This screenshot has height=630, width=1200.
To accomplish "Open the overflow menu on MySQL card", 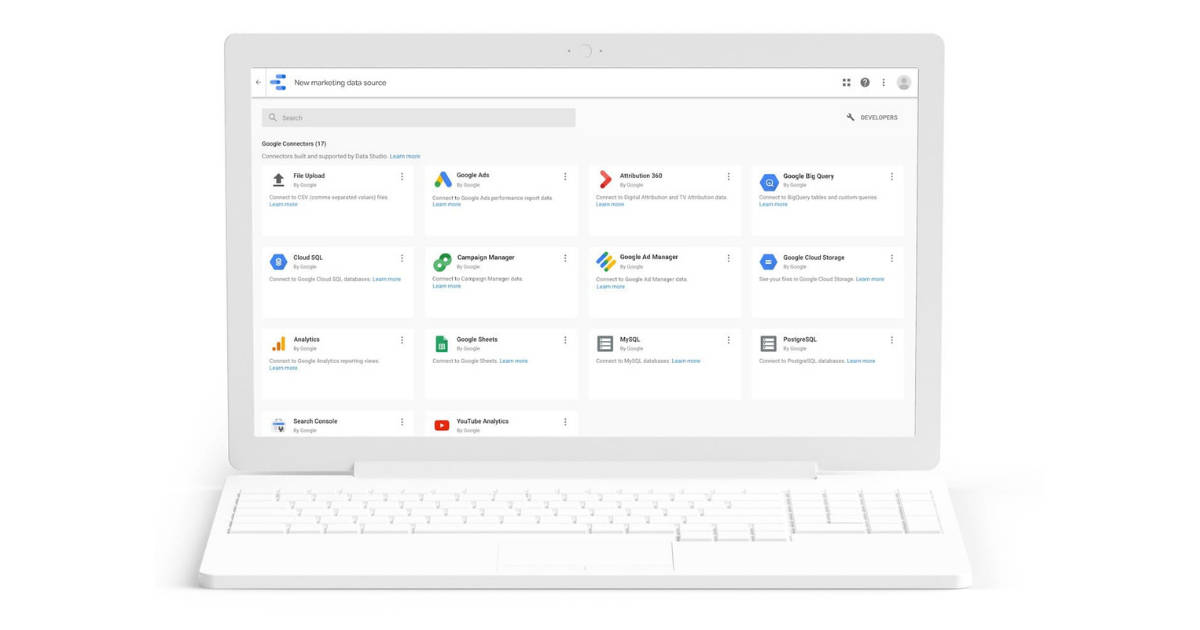I will pos(728,338).
